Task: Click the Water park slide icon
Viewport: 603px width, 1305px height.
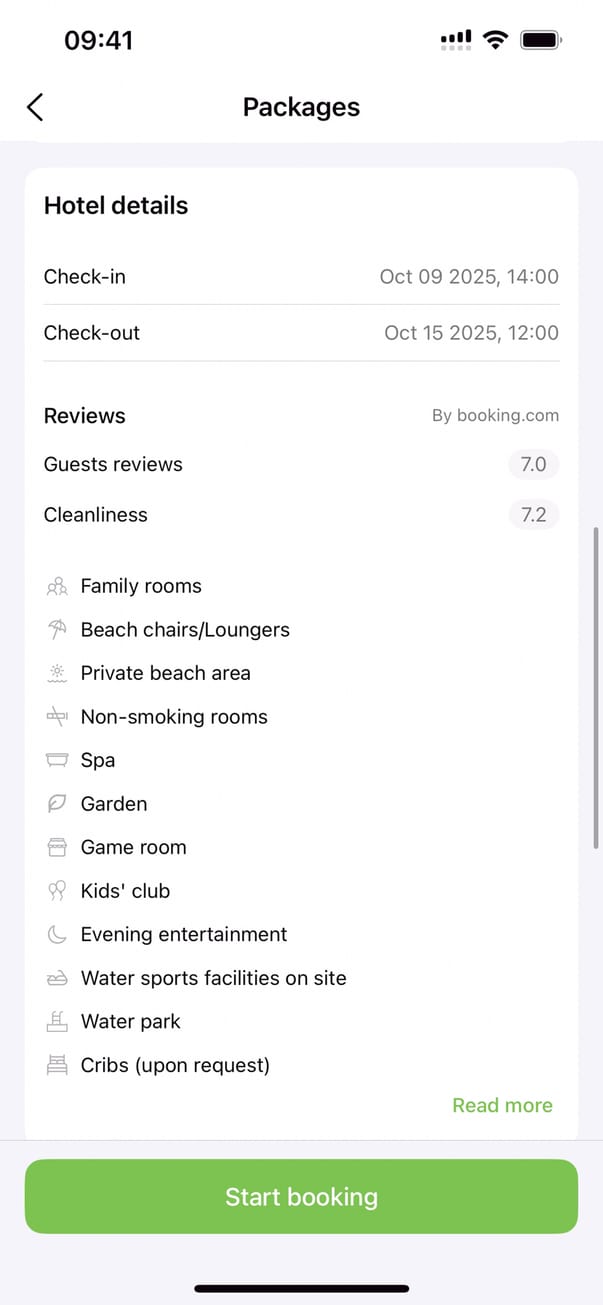Action: coord(57,1021)
